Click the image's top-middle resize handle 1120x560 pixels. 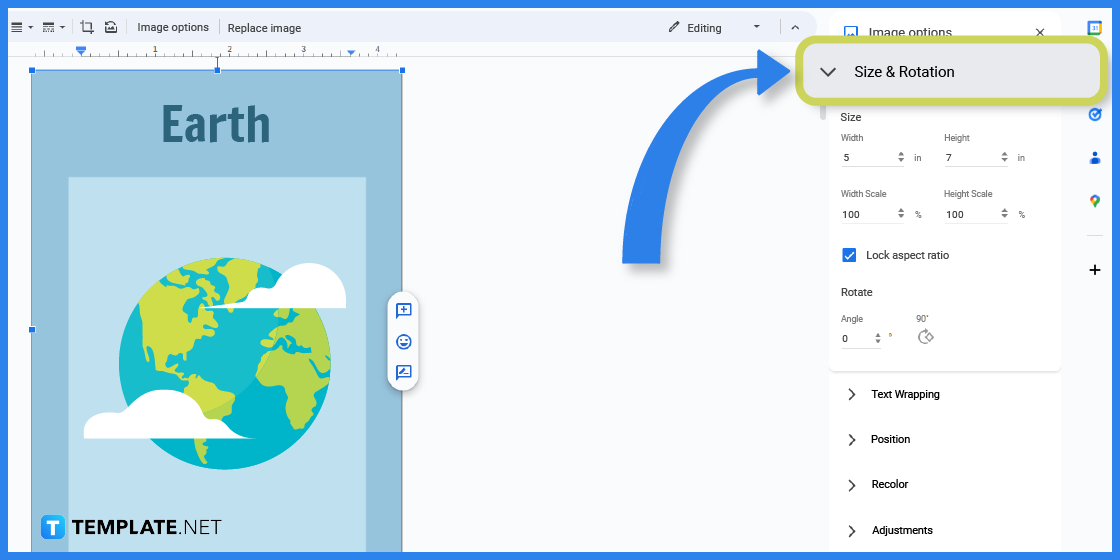tap(217, 70)
